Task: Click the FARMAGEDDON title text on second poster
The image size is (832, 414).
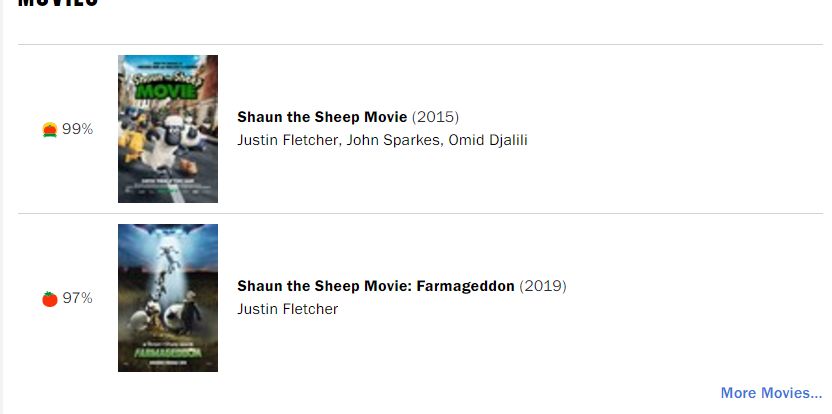Action: point(167,352)
